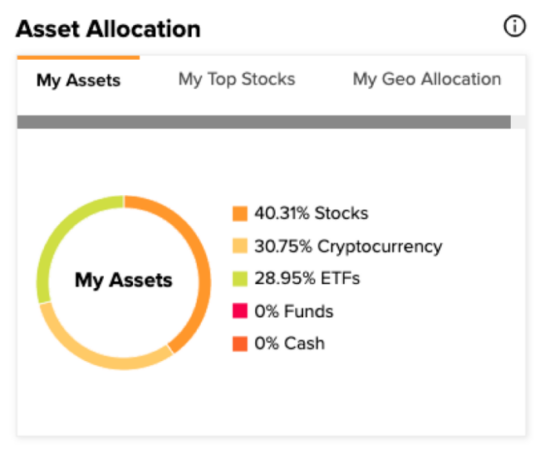Open the My Top Stocks tab
The height and width of the screenshot is (454, 540).
237,79
